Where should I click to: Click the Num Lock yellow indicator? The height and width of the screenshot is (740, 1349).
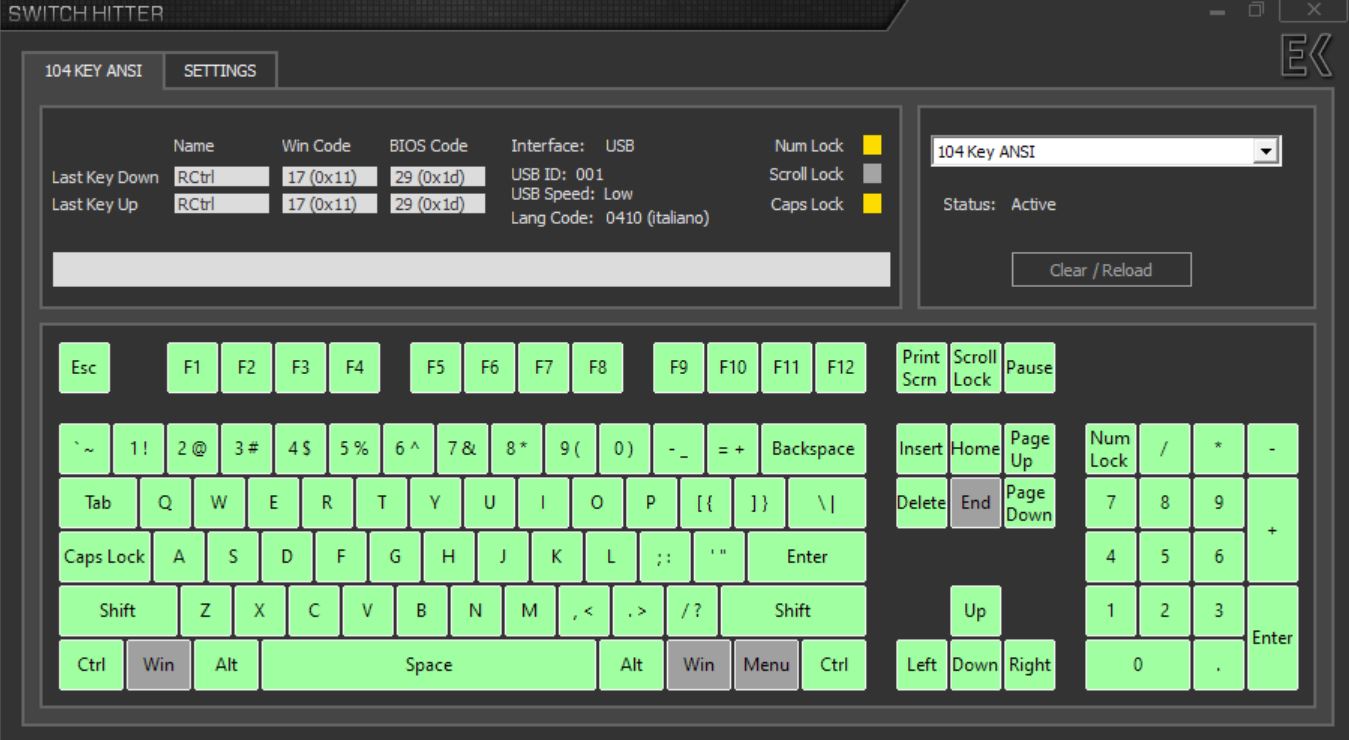[x=872, y=146]
